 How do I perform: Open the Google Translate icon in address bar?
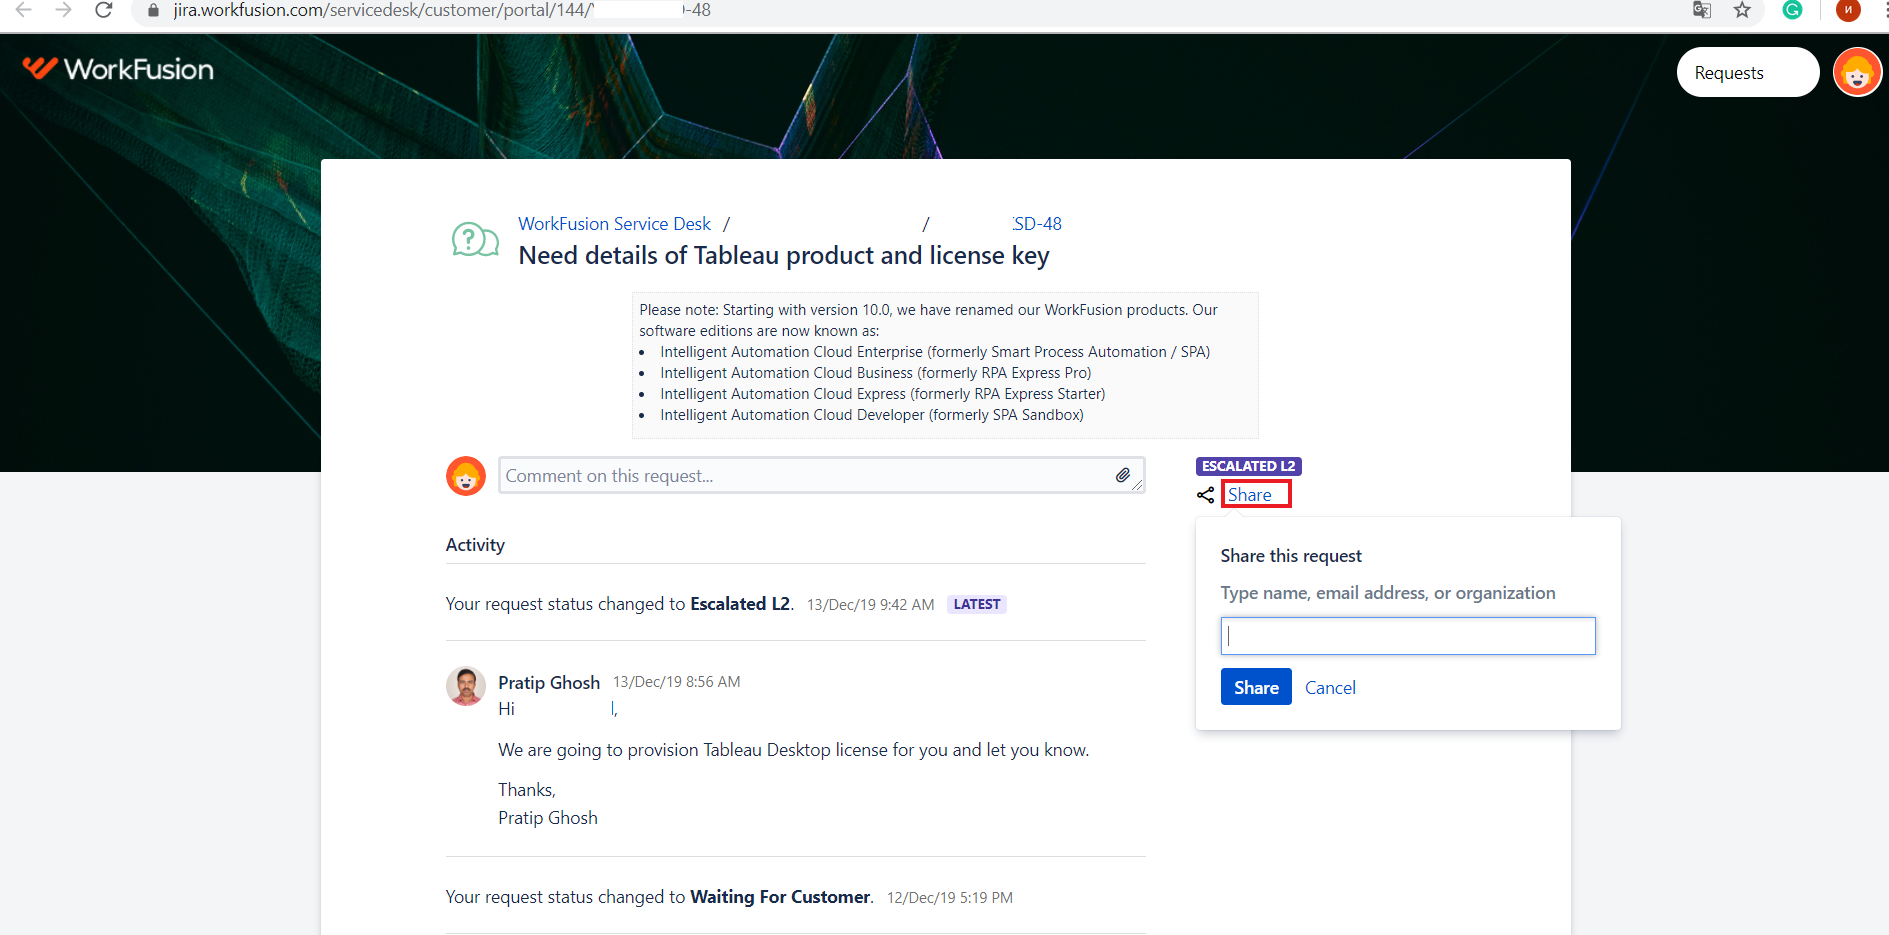coord(1701,10)
